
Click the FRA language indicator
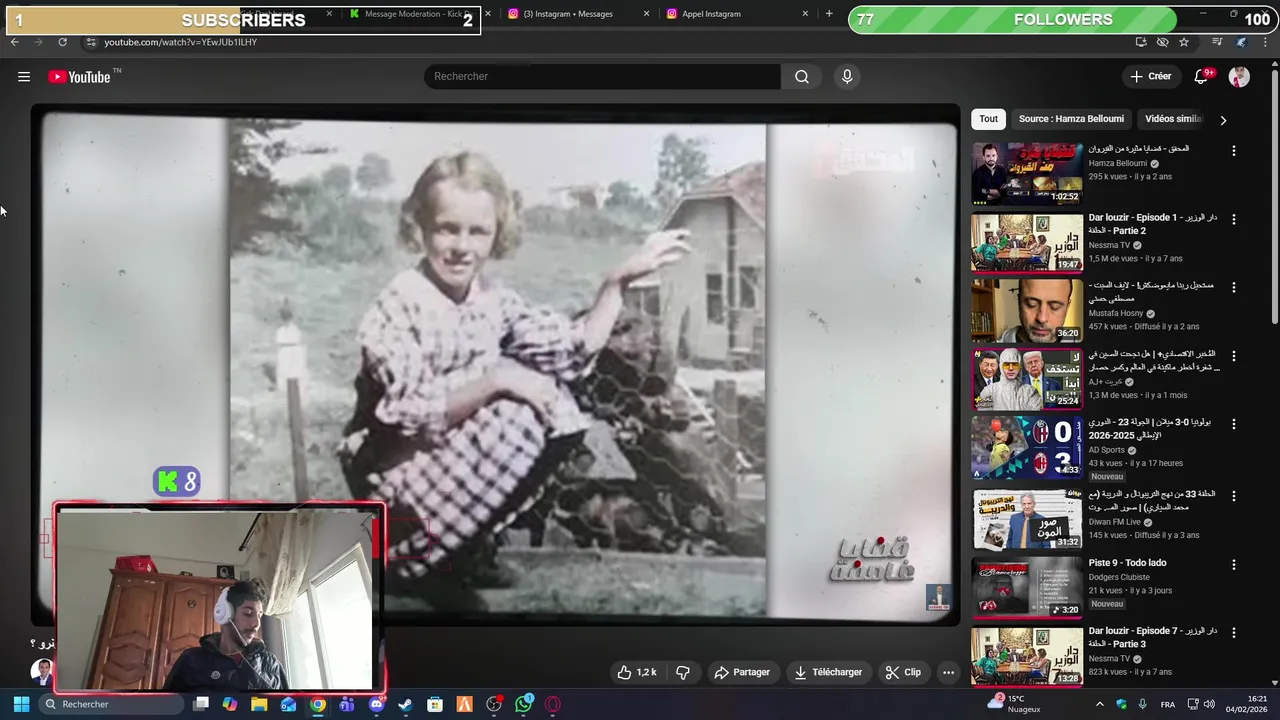1168,704
